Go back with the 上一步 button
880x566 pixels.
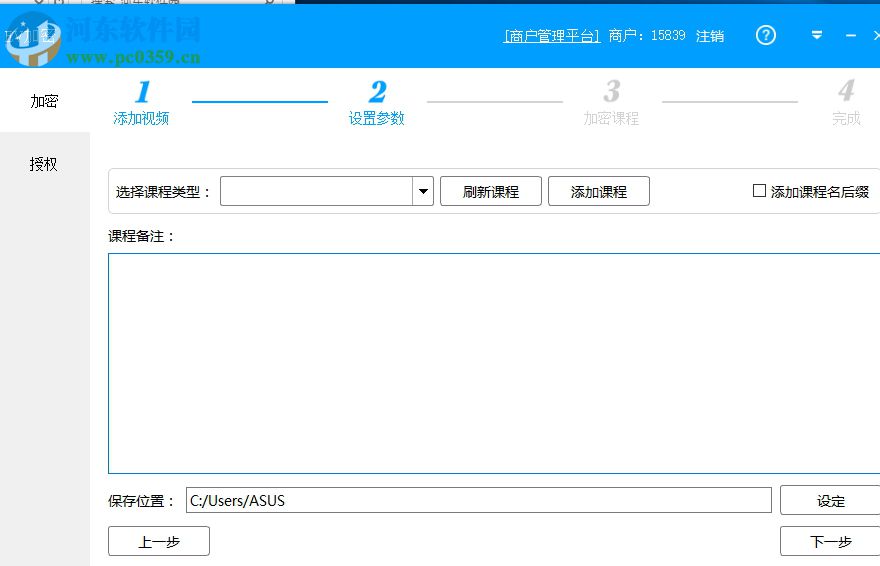click(x=159, y=541)
